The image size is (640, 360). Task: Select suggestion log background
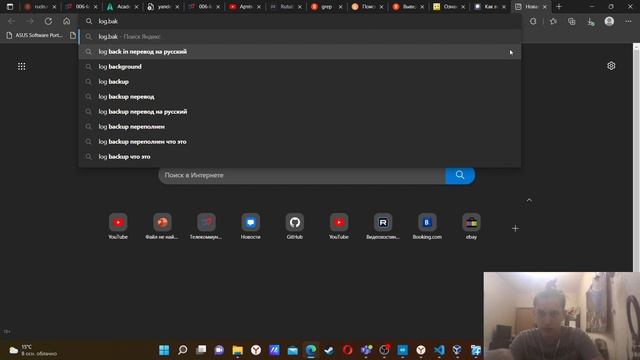[300, 67]
